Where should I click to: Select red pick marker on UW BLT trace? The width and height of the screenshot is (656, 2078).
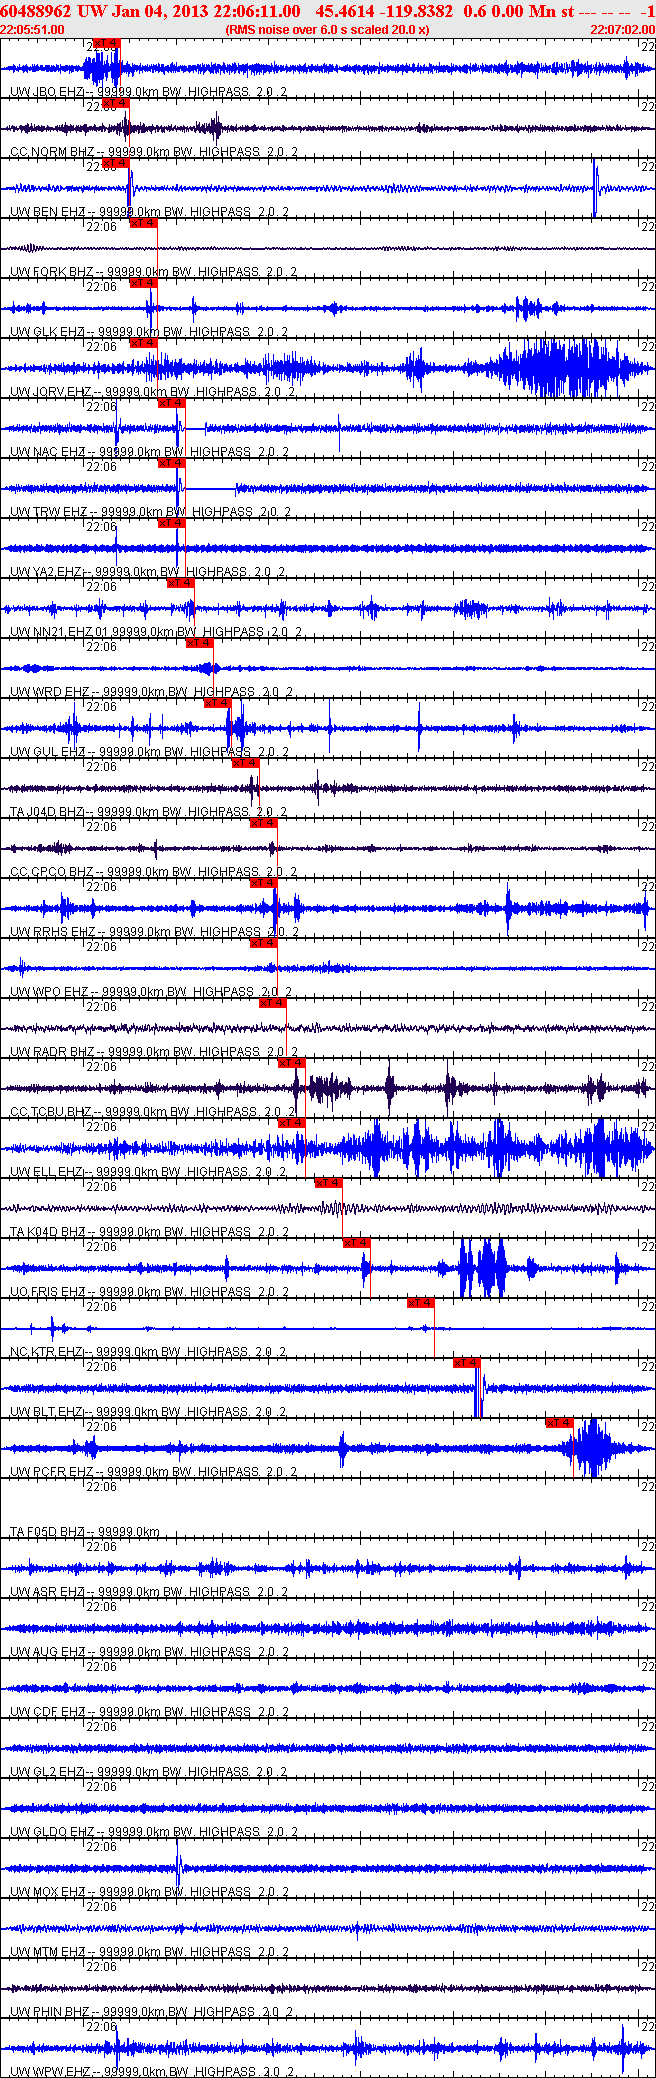tap(467, 1363)
